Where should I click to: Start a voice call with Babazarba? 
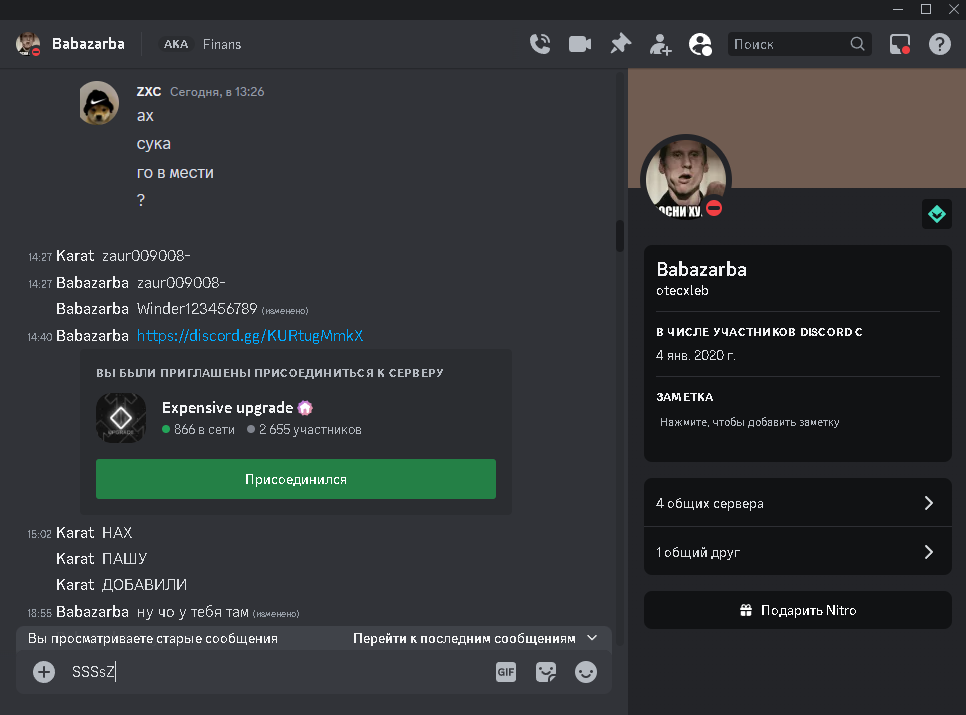[x=540, y=44]
